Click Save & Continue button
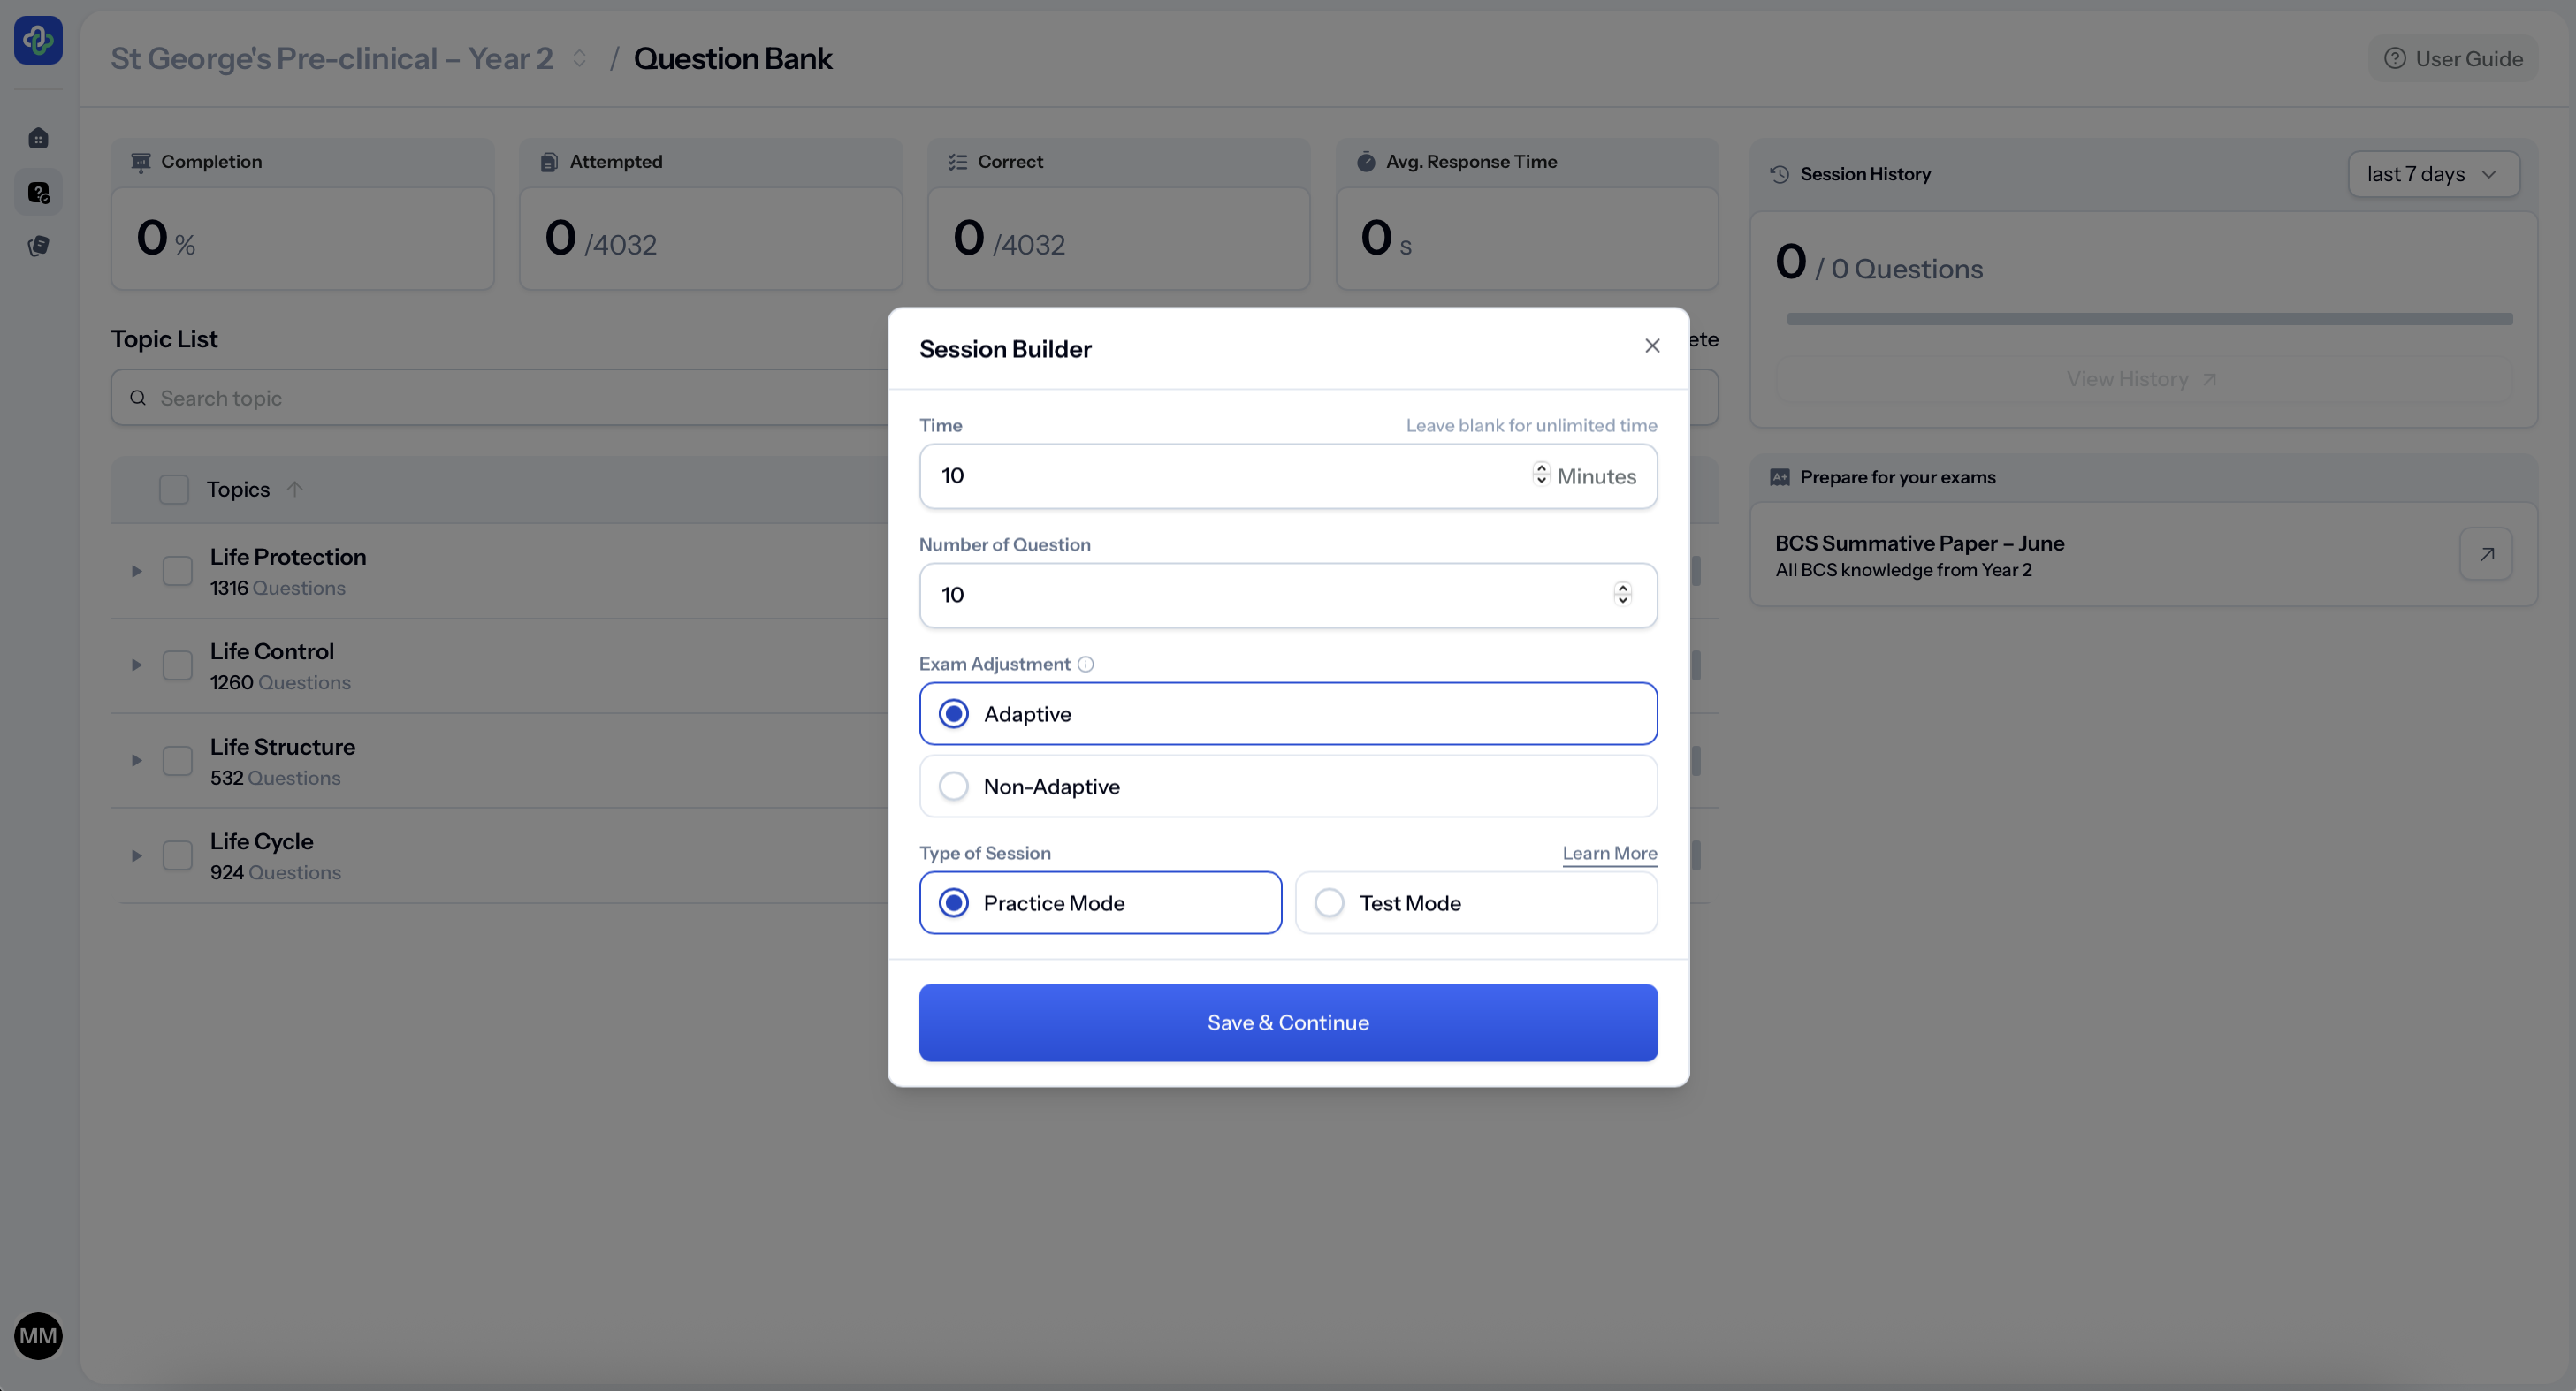This screenshot has width=2576, height=1391. pyautogui.click(x=1288, y=1022)
